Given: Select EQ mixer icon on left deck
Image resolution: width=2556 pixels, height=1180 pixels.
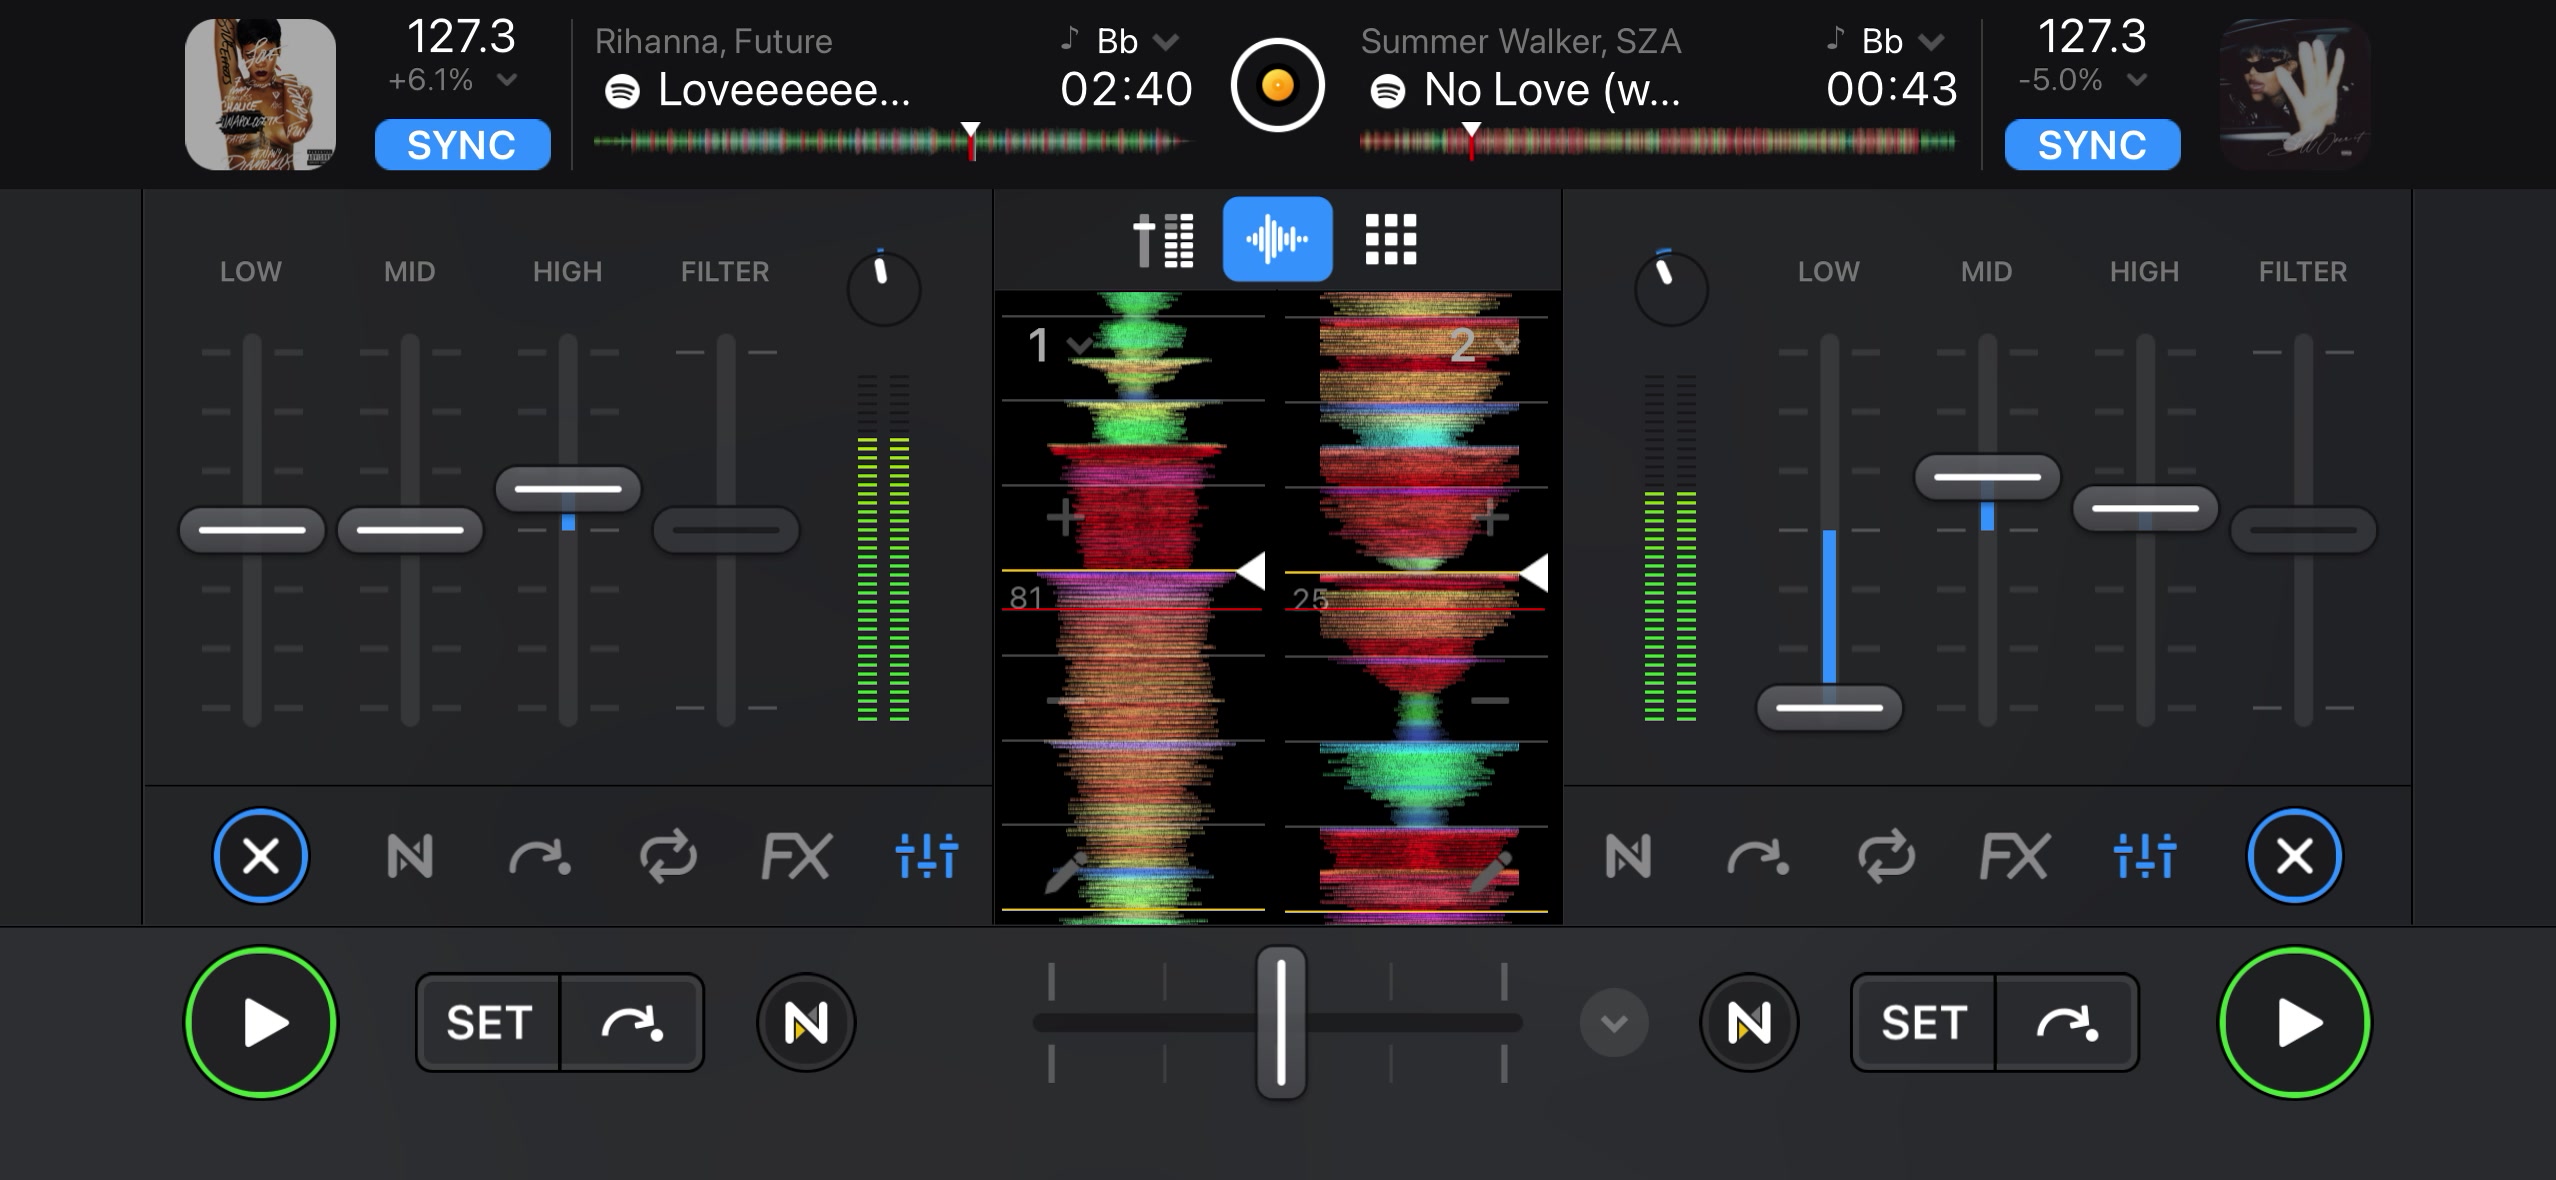Looking at the screenshot, I should coord(927,856).
